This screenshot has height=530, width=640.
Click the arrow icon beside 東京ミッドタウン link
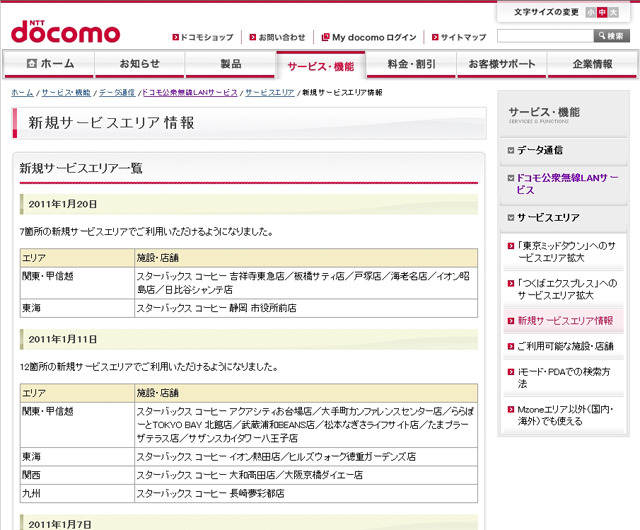tap(511, 246)
